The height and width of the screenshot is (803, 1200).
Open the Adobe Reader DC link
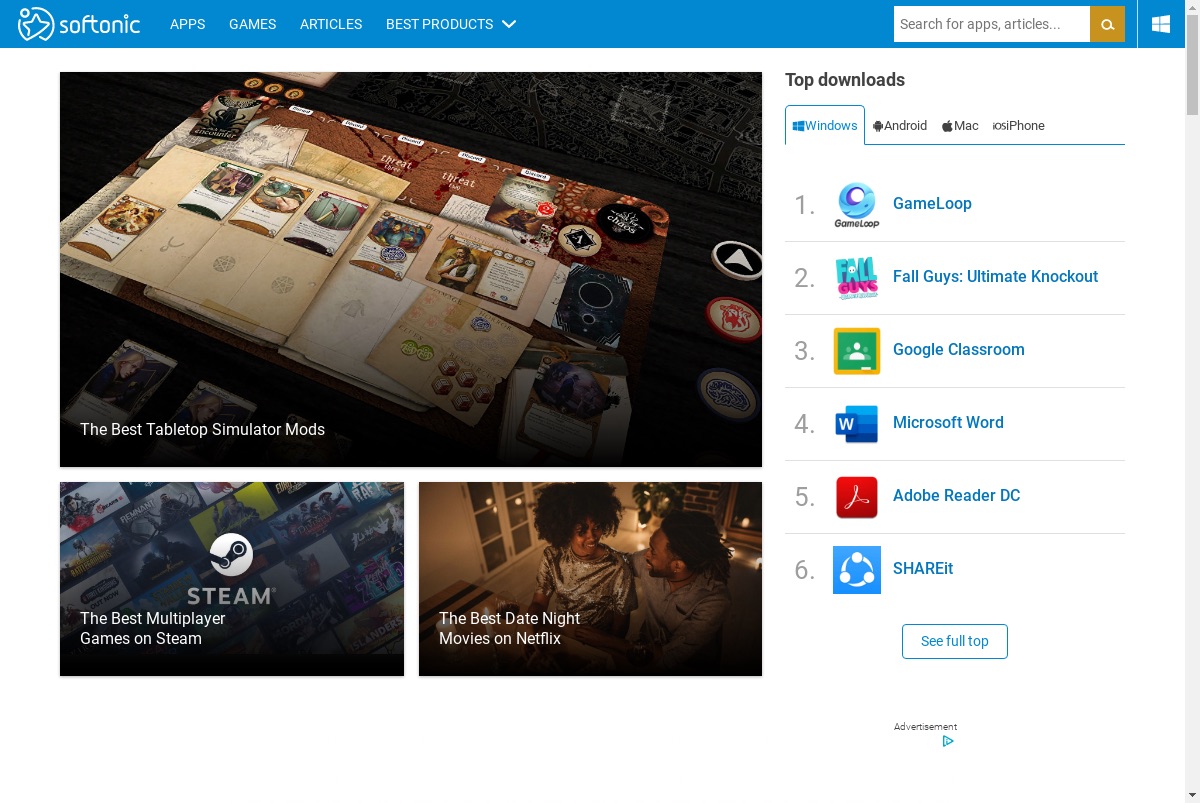tap(956, 495)
